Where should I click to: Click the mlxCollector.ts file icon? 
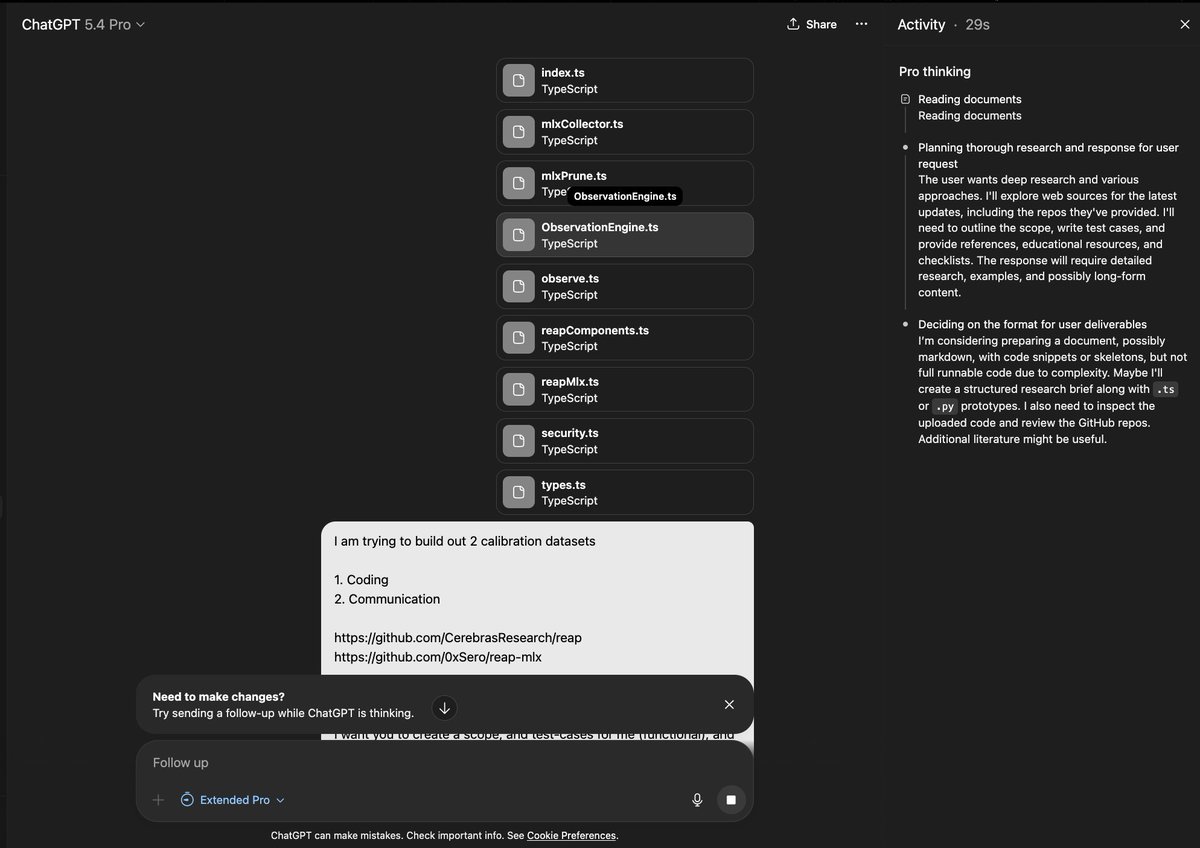pos(518,132)
